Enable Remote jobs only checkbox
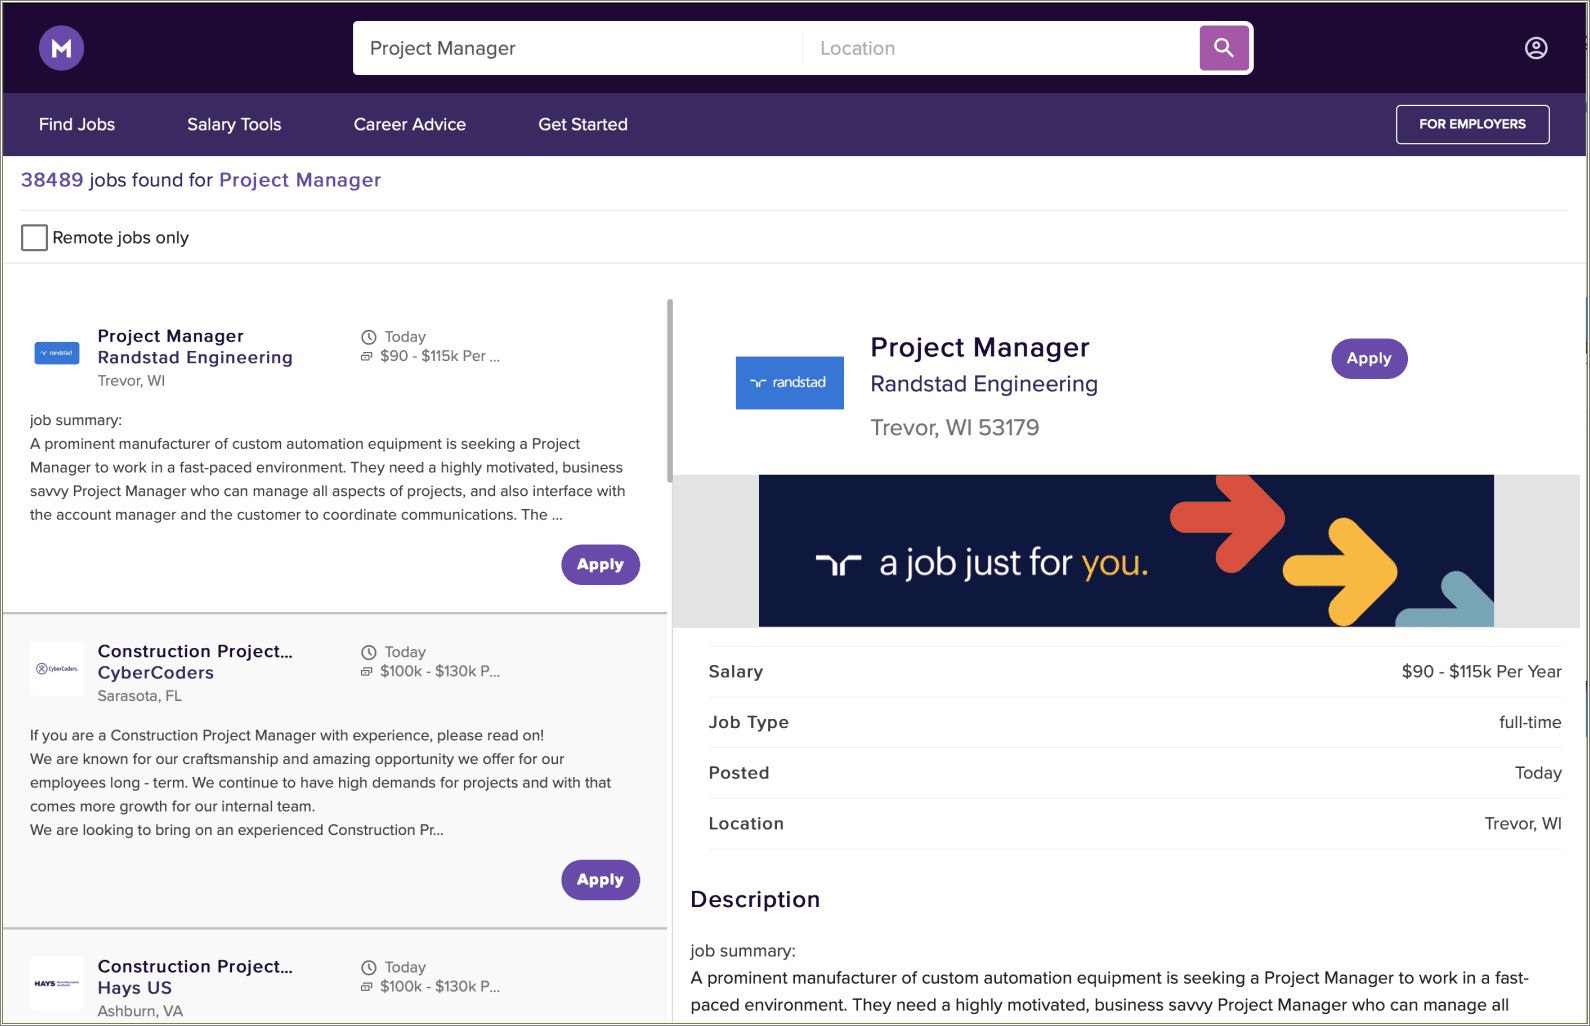The image size is (1590, 1026). point(34,237)
